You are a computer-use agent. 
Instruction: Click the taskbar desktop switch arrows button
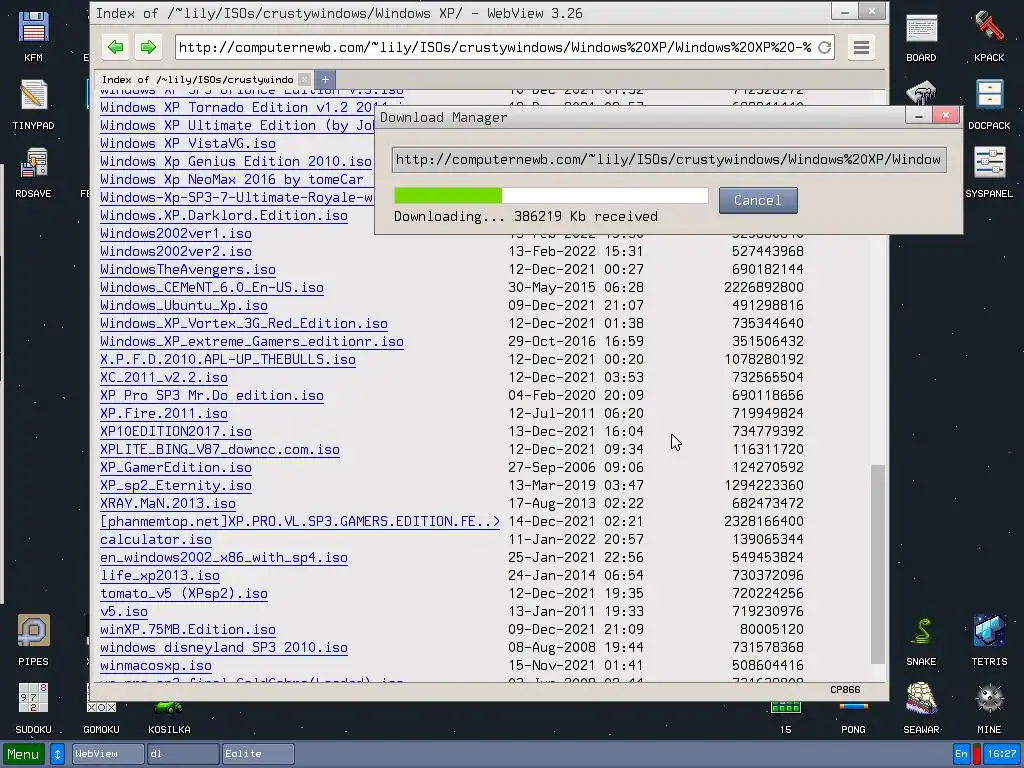click(x=57, y=754)
